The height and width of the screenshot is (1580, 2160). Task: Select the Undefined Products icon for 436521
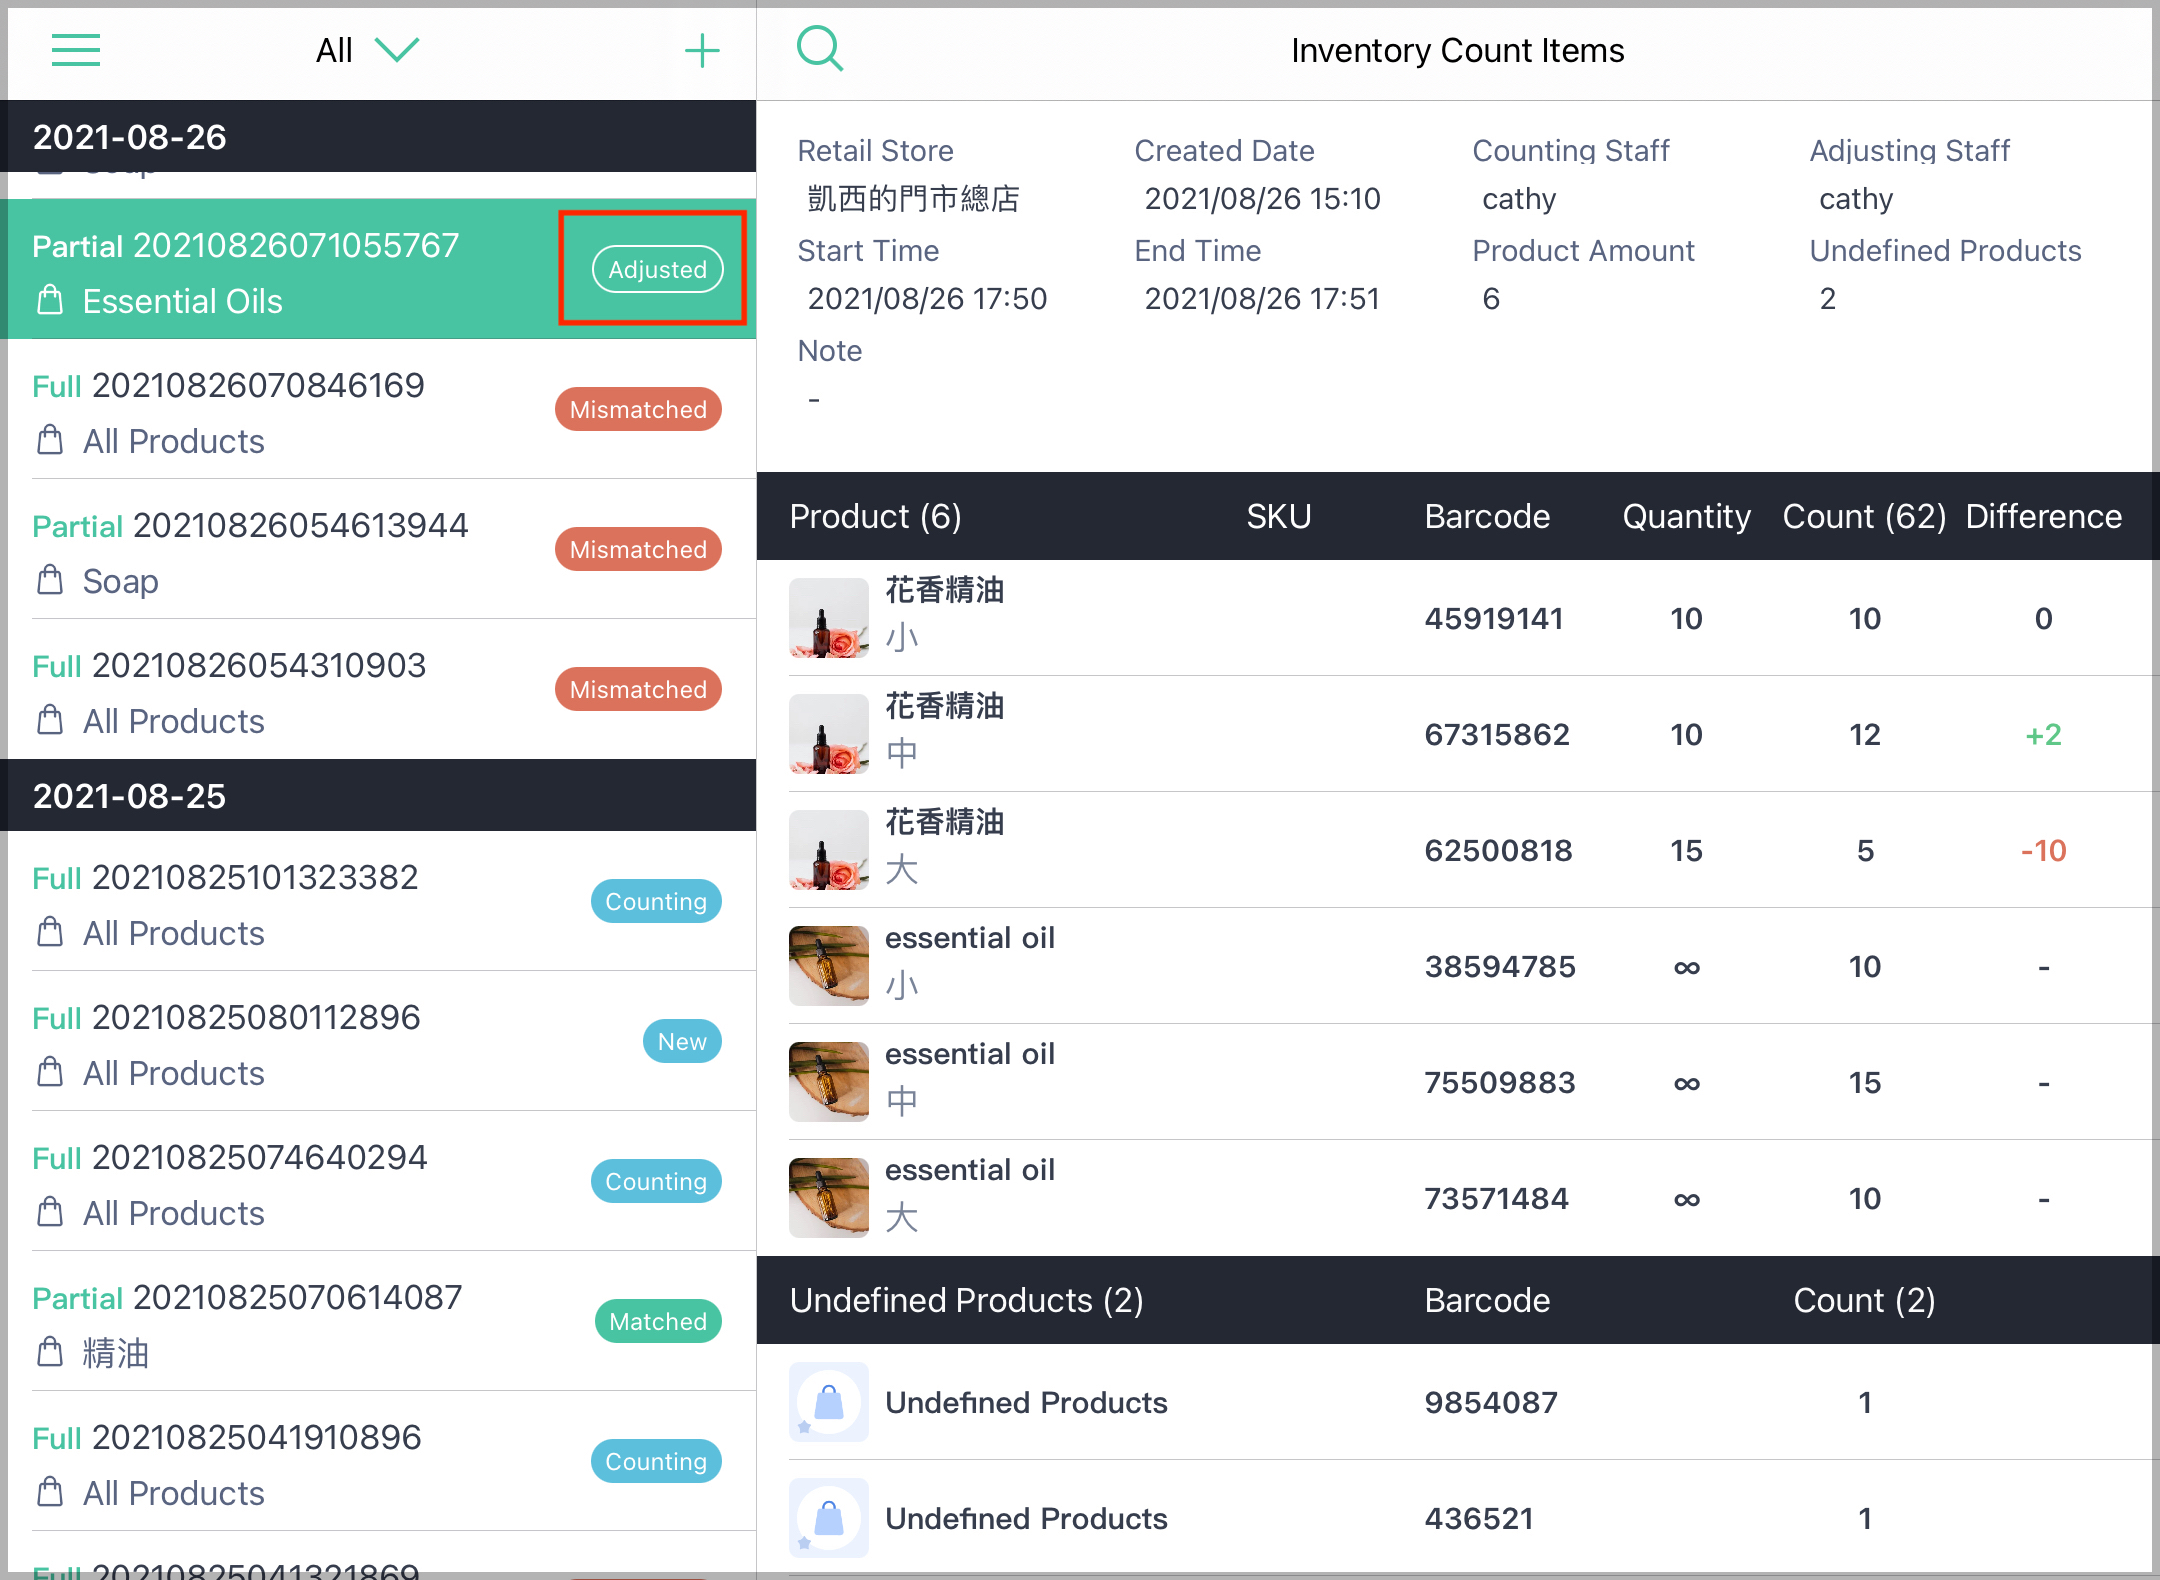point(829,1518)
